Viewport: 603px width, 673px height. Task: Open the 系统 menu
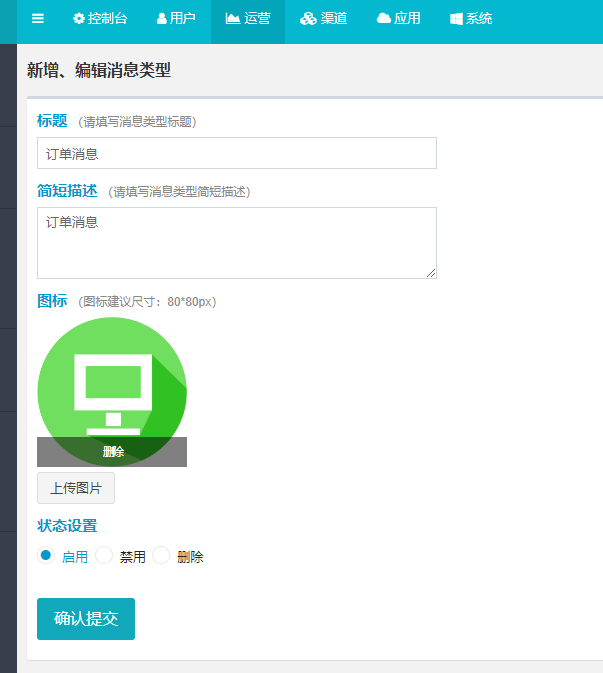coord(471,18)
